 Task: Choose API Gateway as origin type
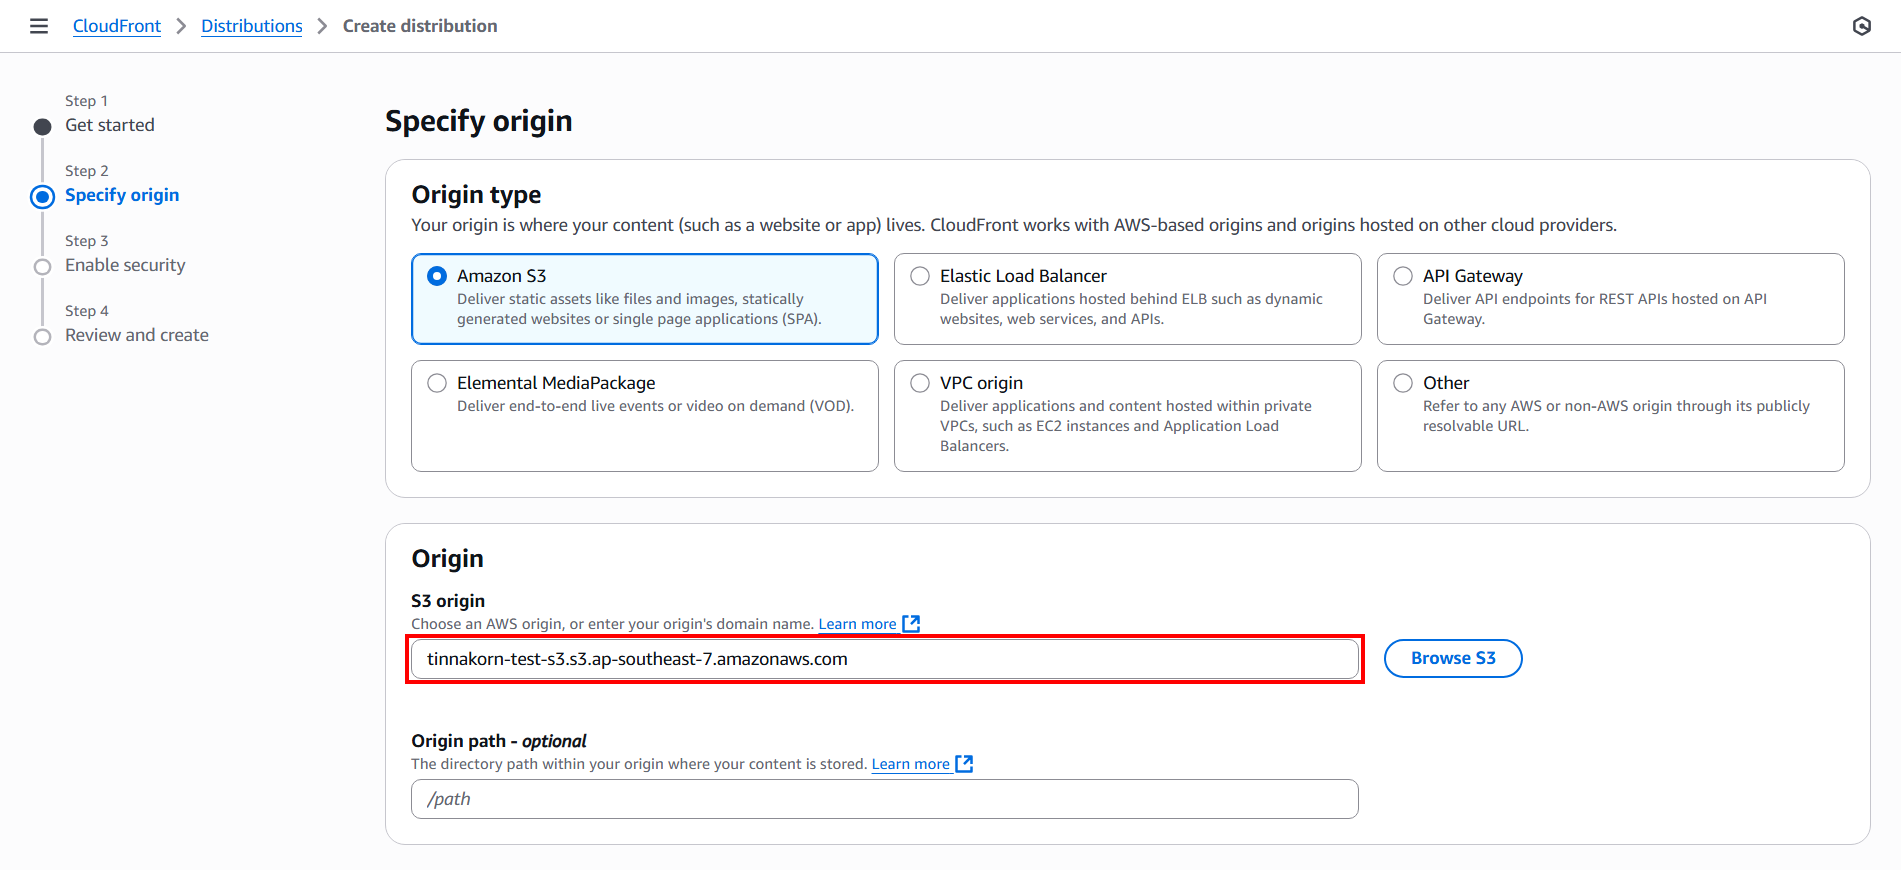1403,276
